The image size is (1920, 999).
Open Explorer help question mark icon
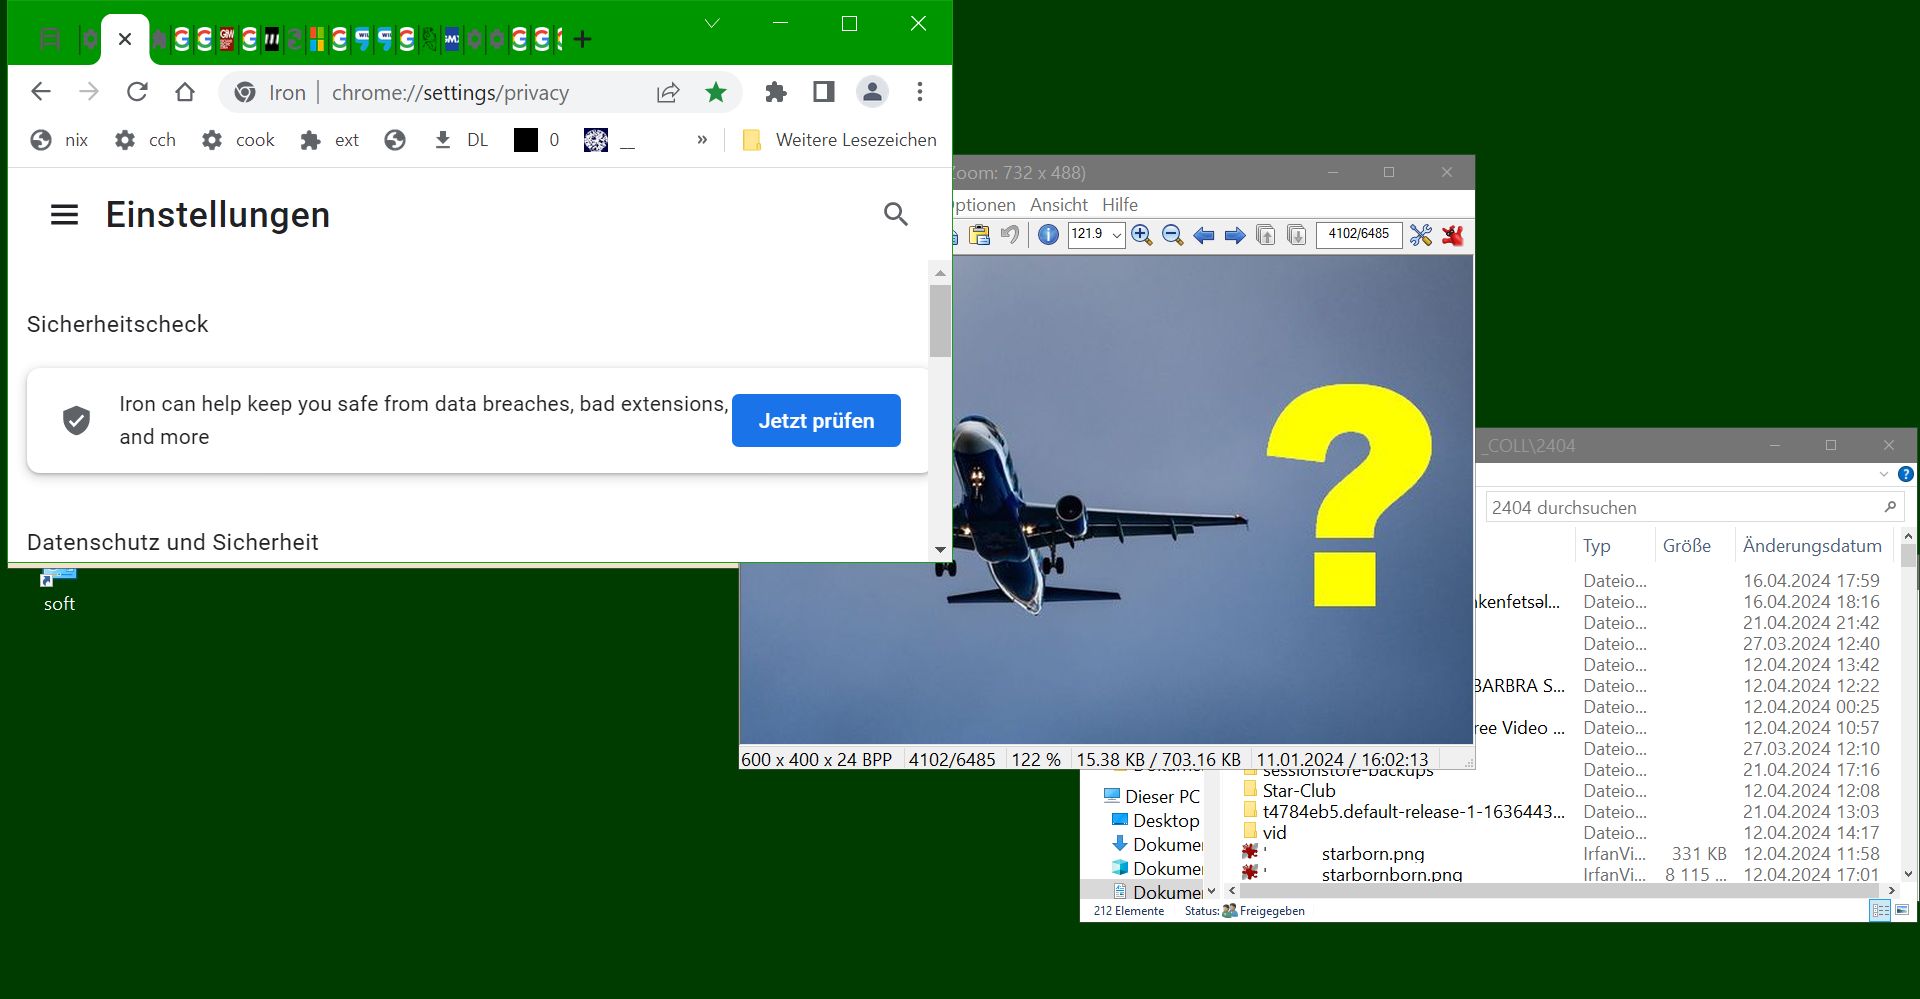coord(1906,474)
